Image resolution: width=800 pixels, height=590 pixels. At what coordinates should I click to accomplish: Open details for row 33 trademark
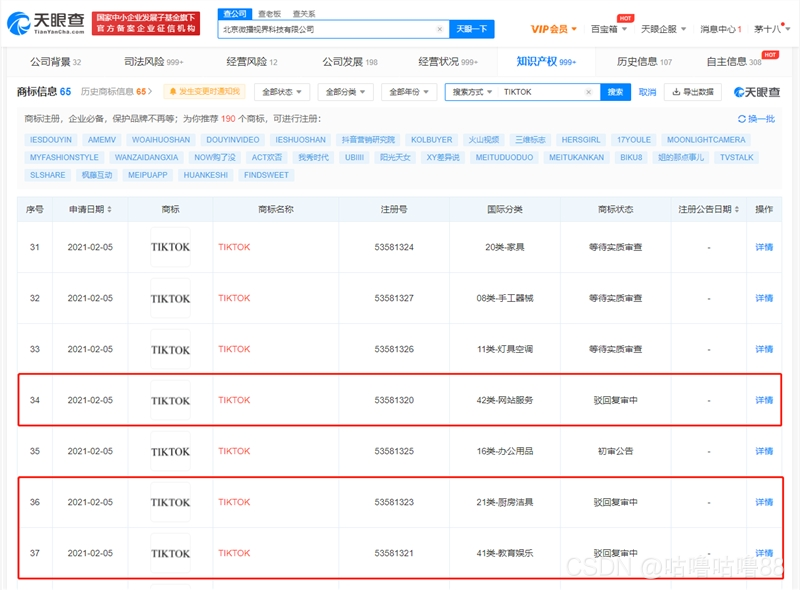[x=764, y=349]
